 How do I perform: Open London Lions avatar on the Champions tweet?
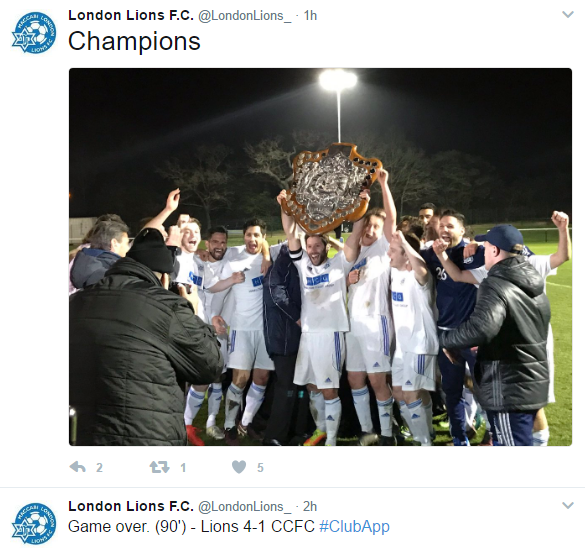click(x=34, y=32)
